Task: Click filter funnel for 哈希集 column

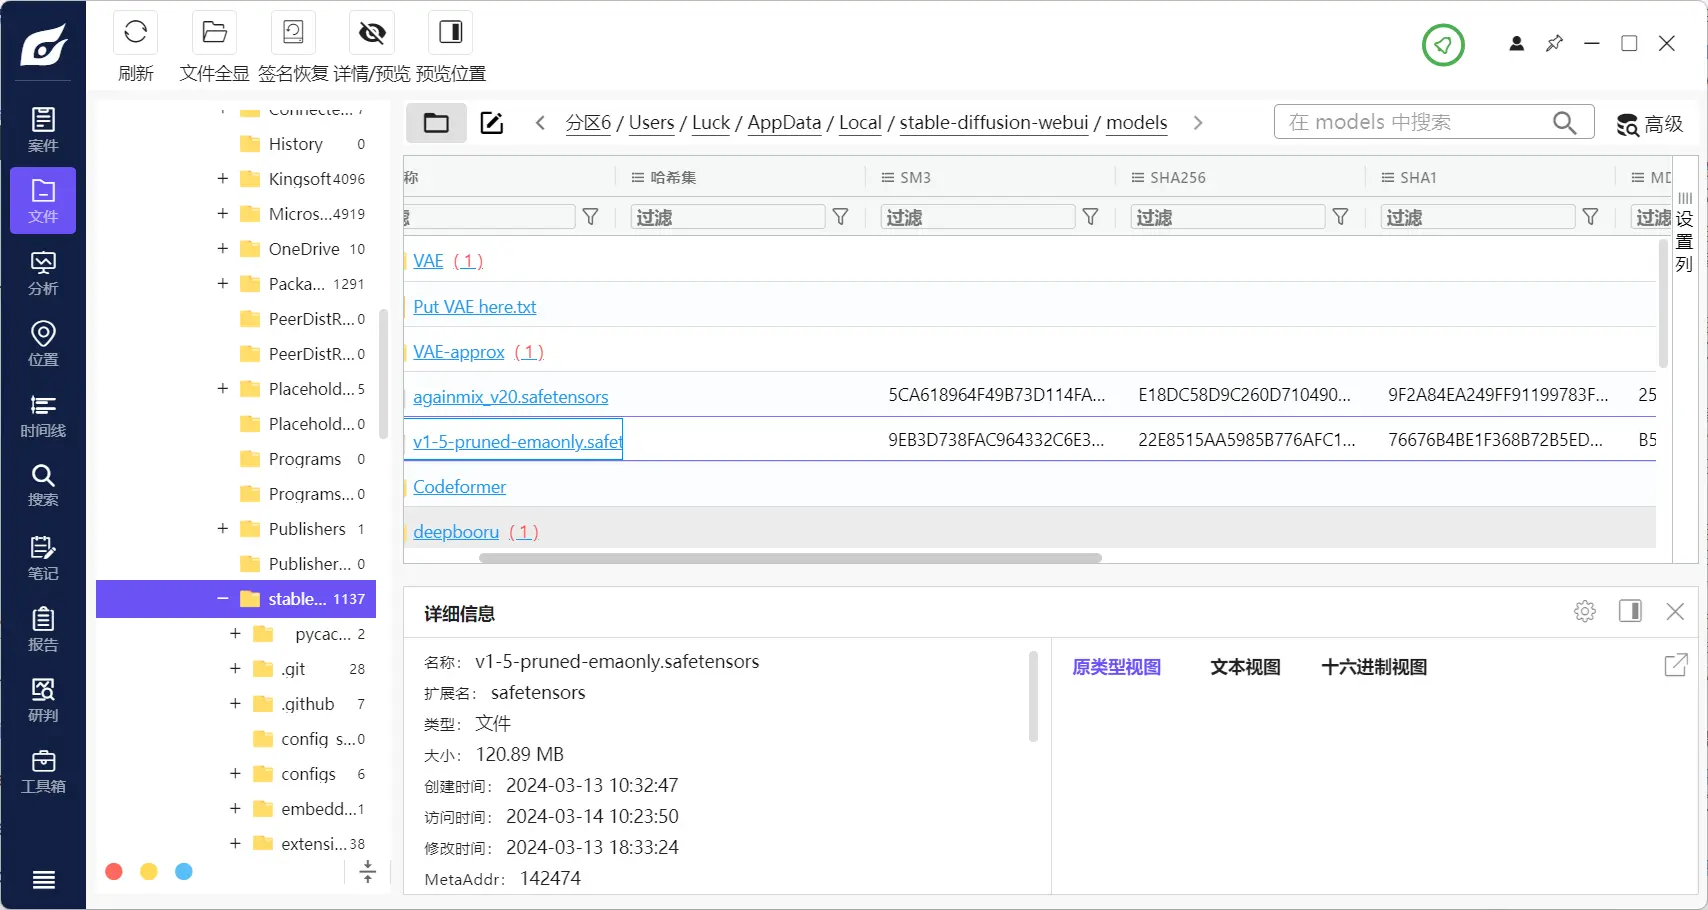Action: tap(841, 217)
